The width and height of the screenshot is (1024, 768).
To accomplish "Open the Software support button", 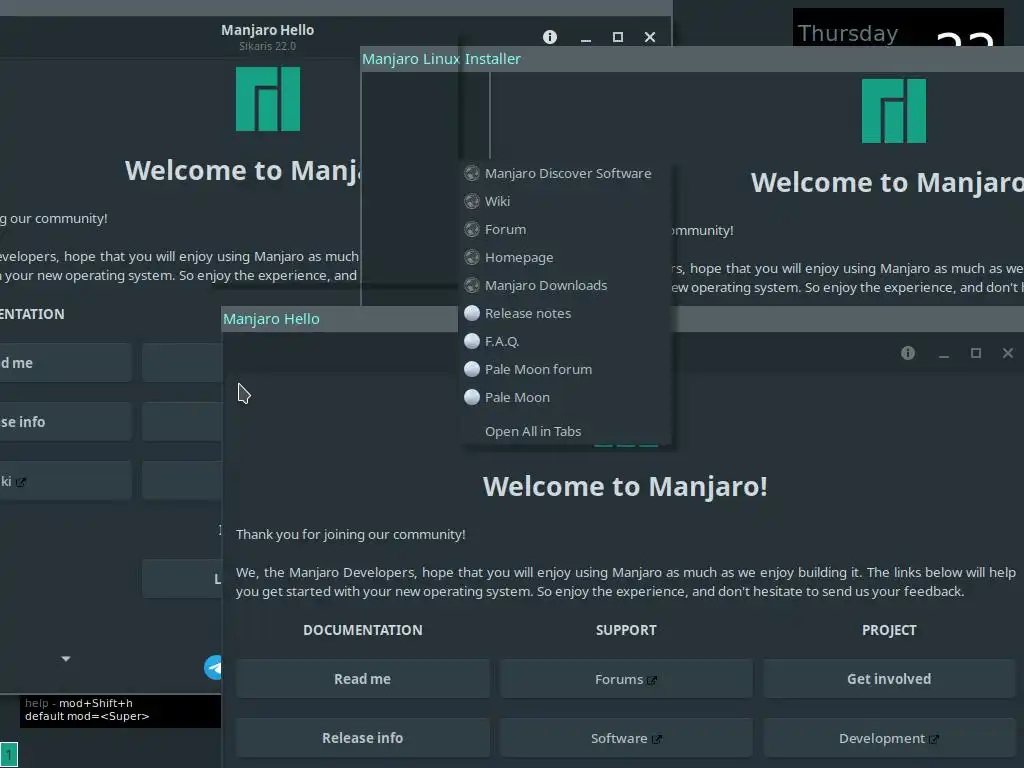I will click(x=626, y=738).
